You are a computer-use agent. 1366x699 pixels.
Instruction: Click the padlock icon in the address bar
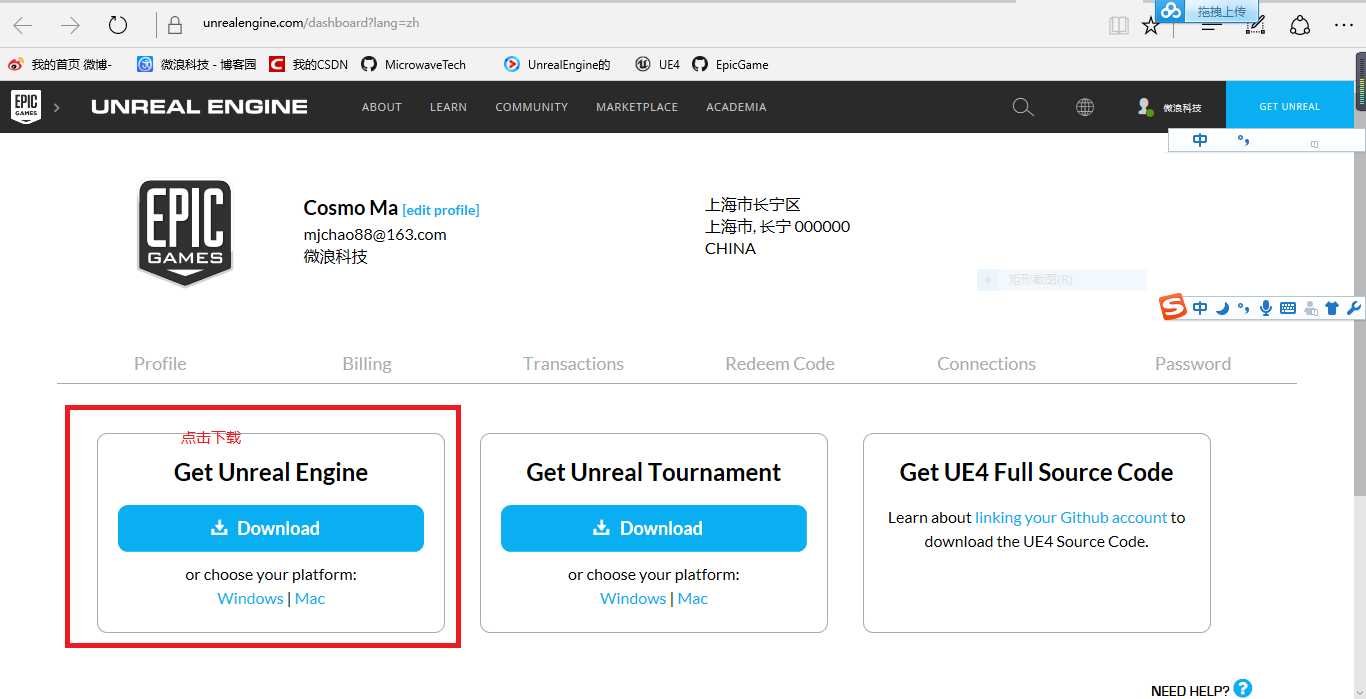click(176, 25)
